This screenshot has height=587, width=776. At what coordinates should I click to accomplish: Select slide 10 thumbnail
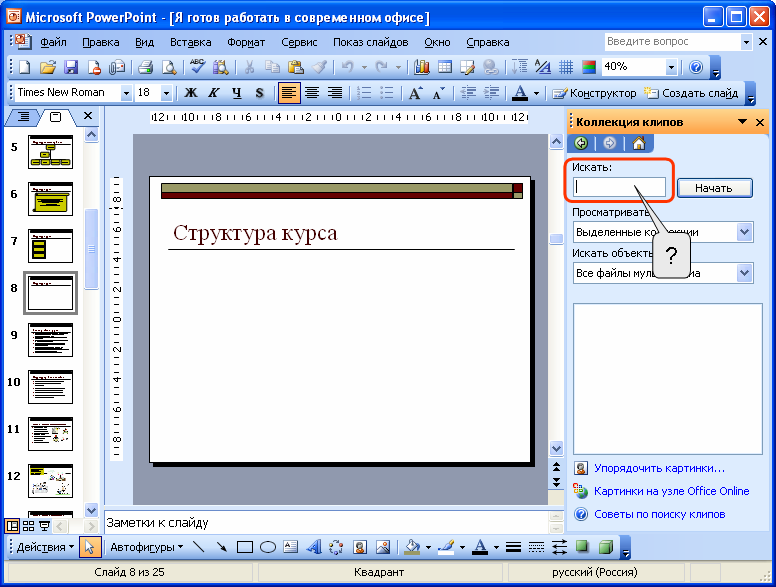coord(50,387)
